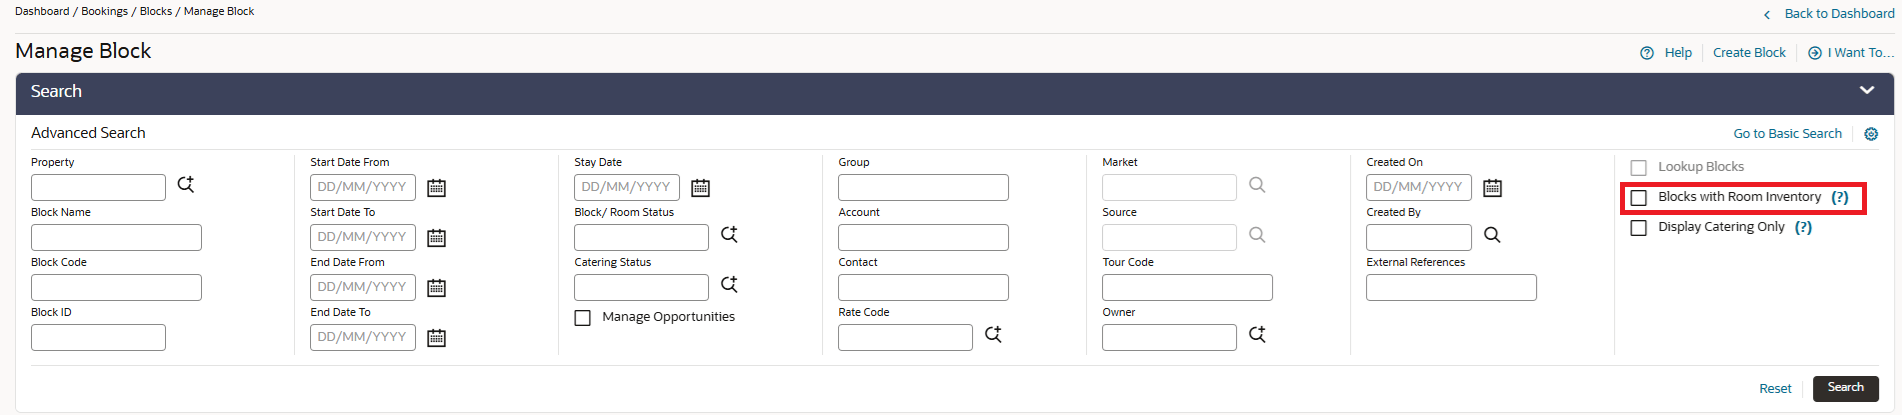Open Start Date From calendar picker
1902x415 pixels.
(x=437, y=188)
